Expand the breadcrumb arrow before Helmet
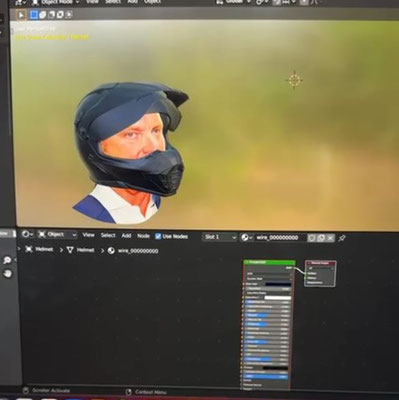 click(19, 249)
